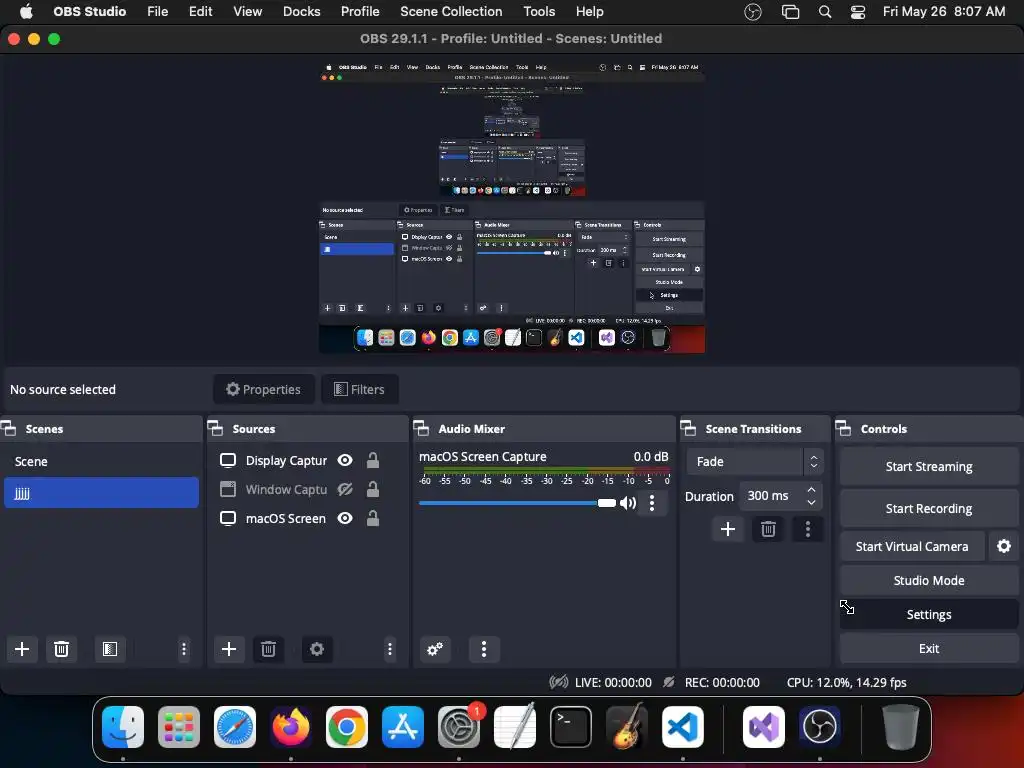The width and height of the screenshot is (1024, 768).
Task: Hide the macOS Screen source eye toggle
Action: point(345,518)
